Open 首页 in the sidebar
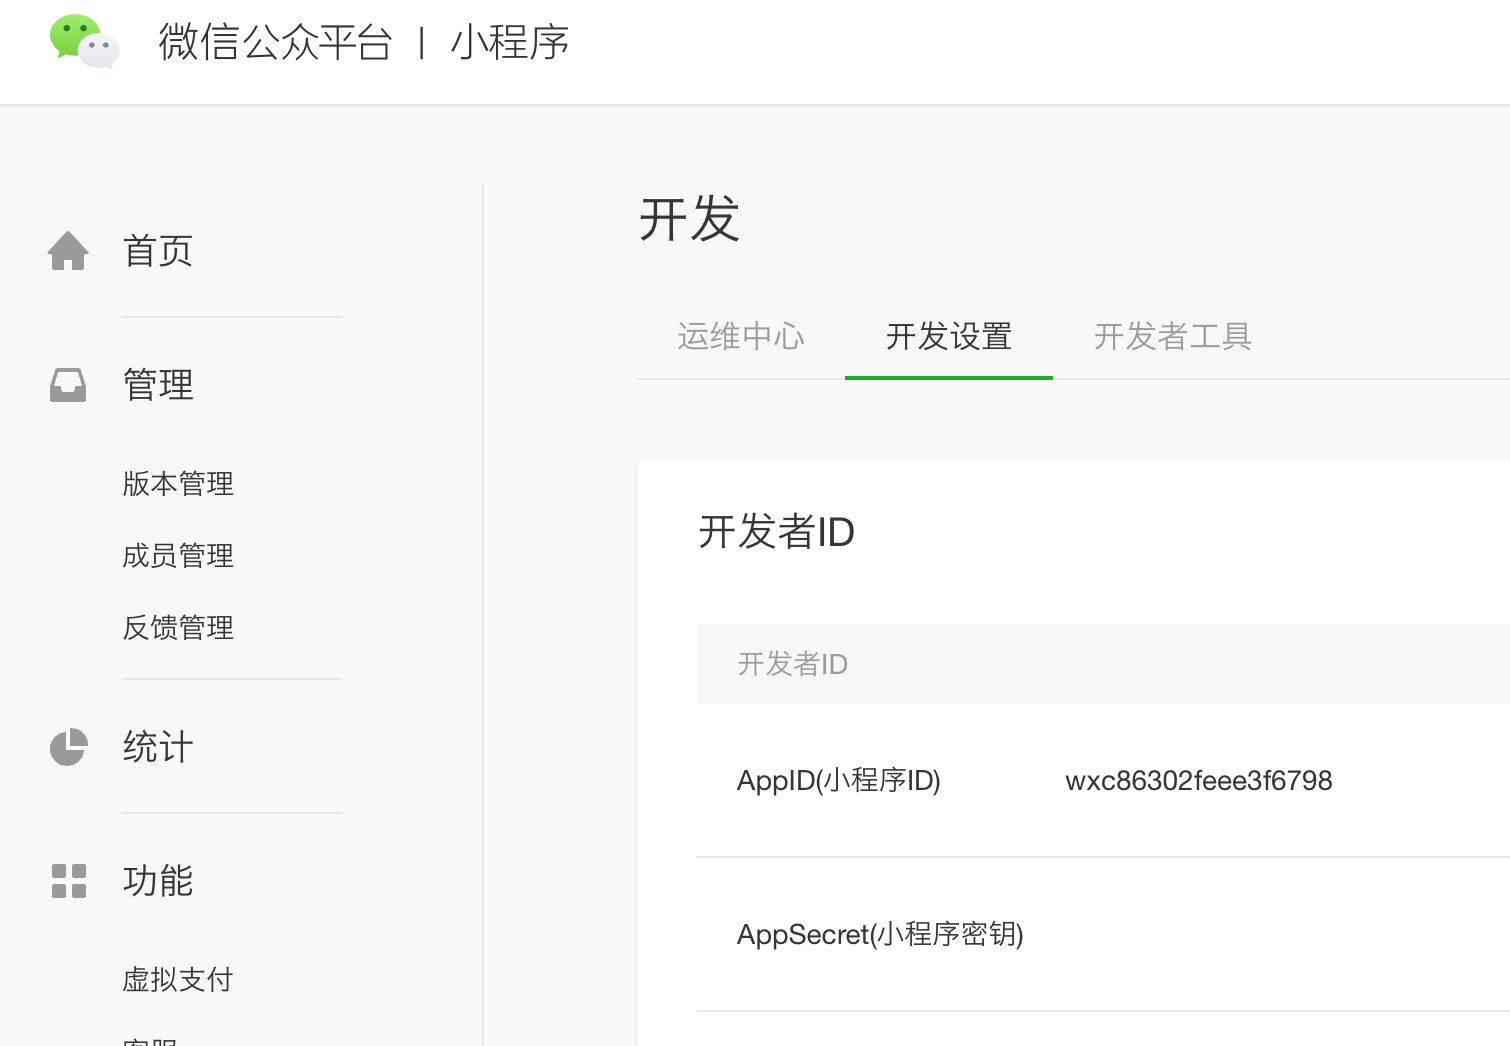 coord(157,251)
